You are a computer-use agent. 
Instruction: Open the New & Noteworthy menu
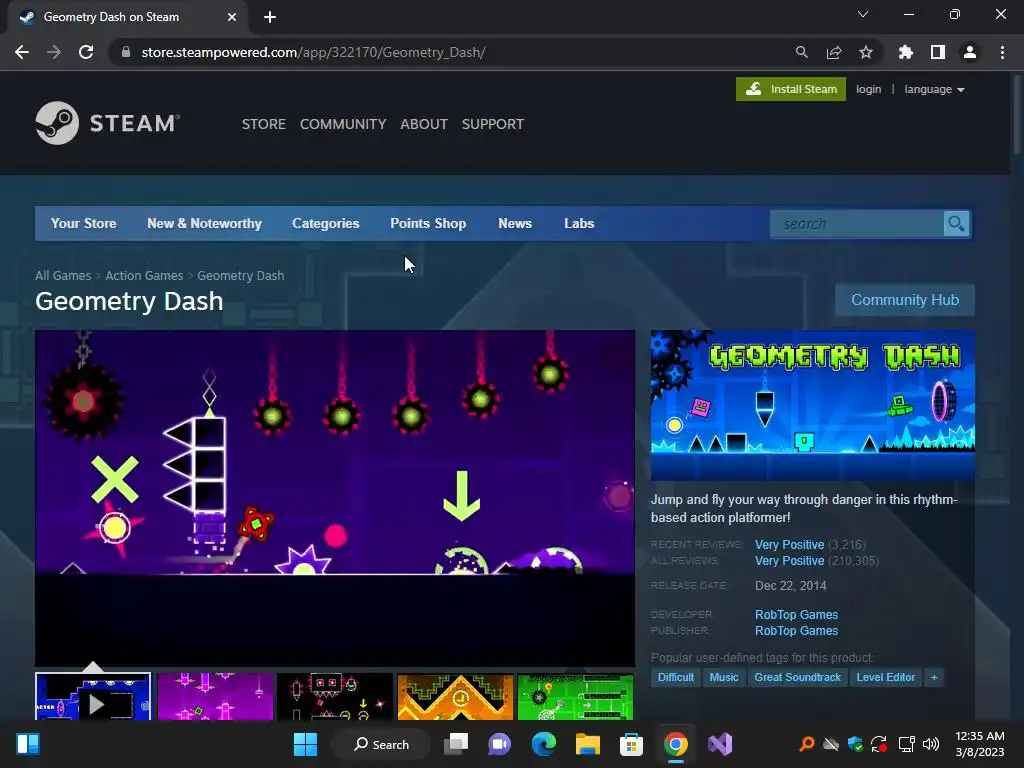pyautogui.click(x=204, y=223)
